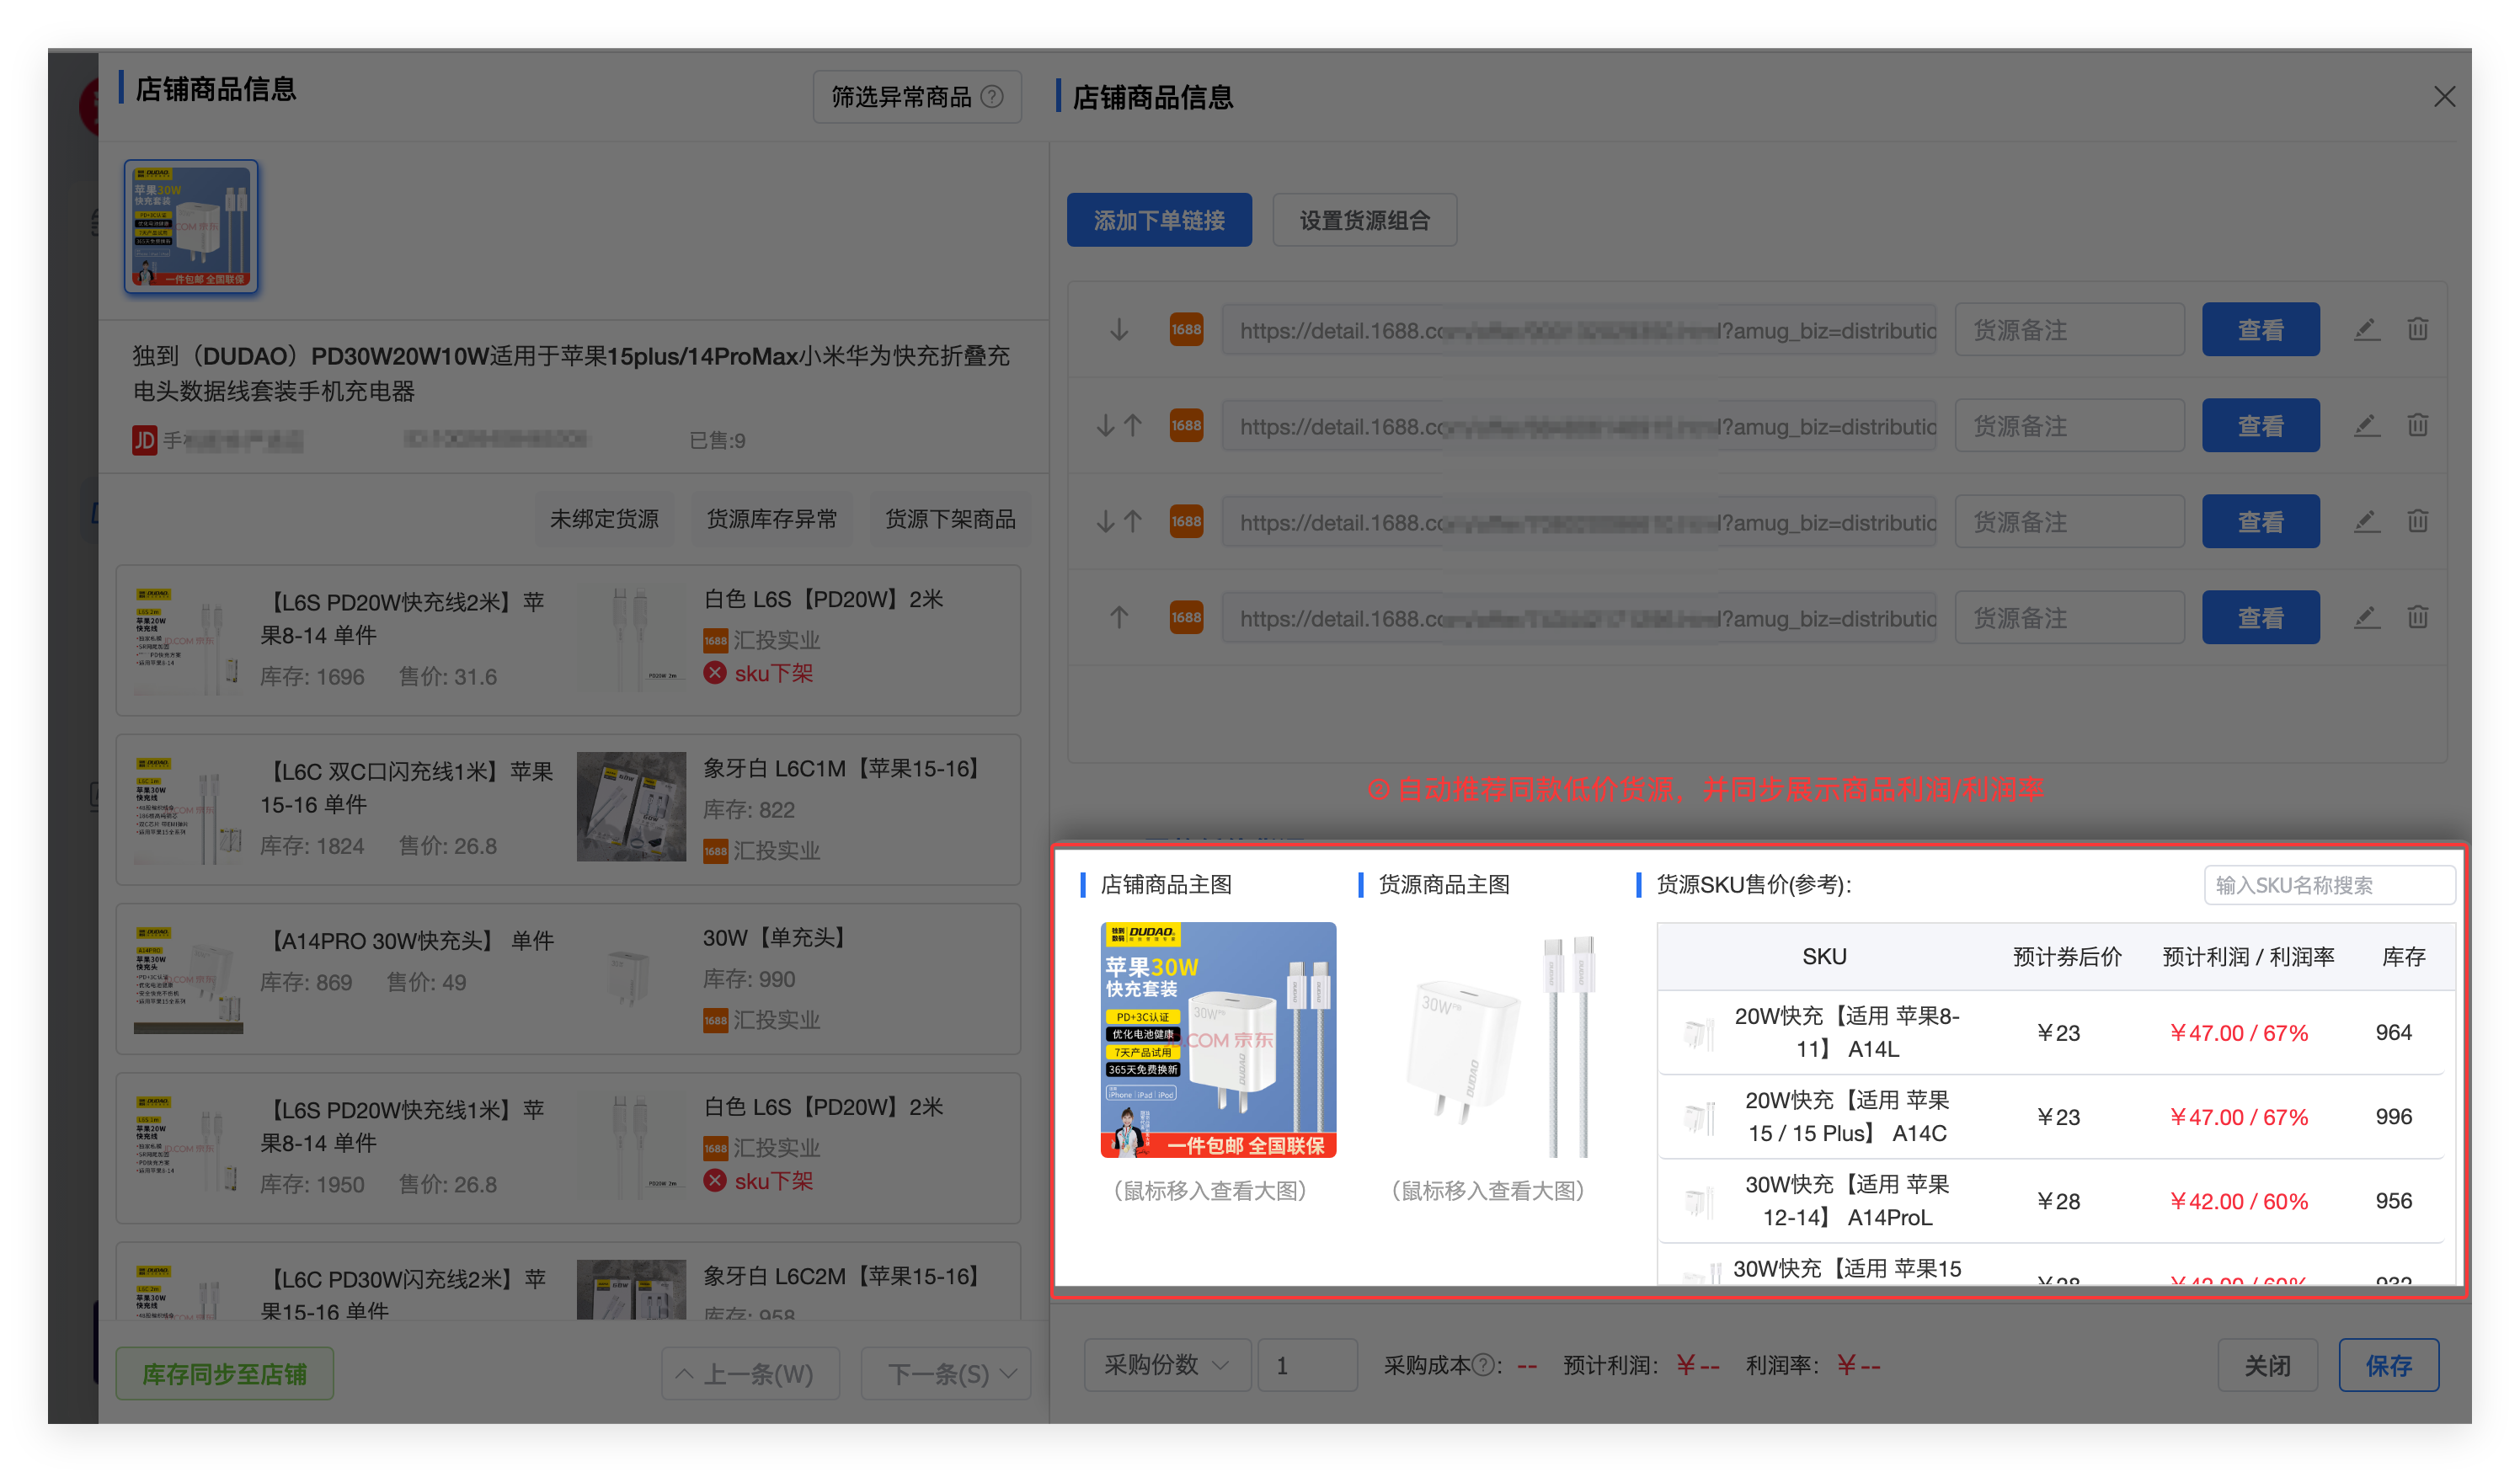Click help icon beside 采购成本

point(1484,1365)
